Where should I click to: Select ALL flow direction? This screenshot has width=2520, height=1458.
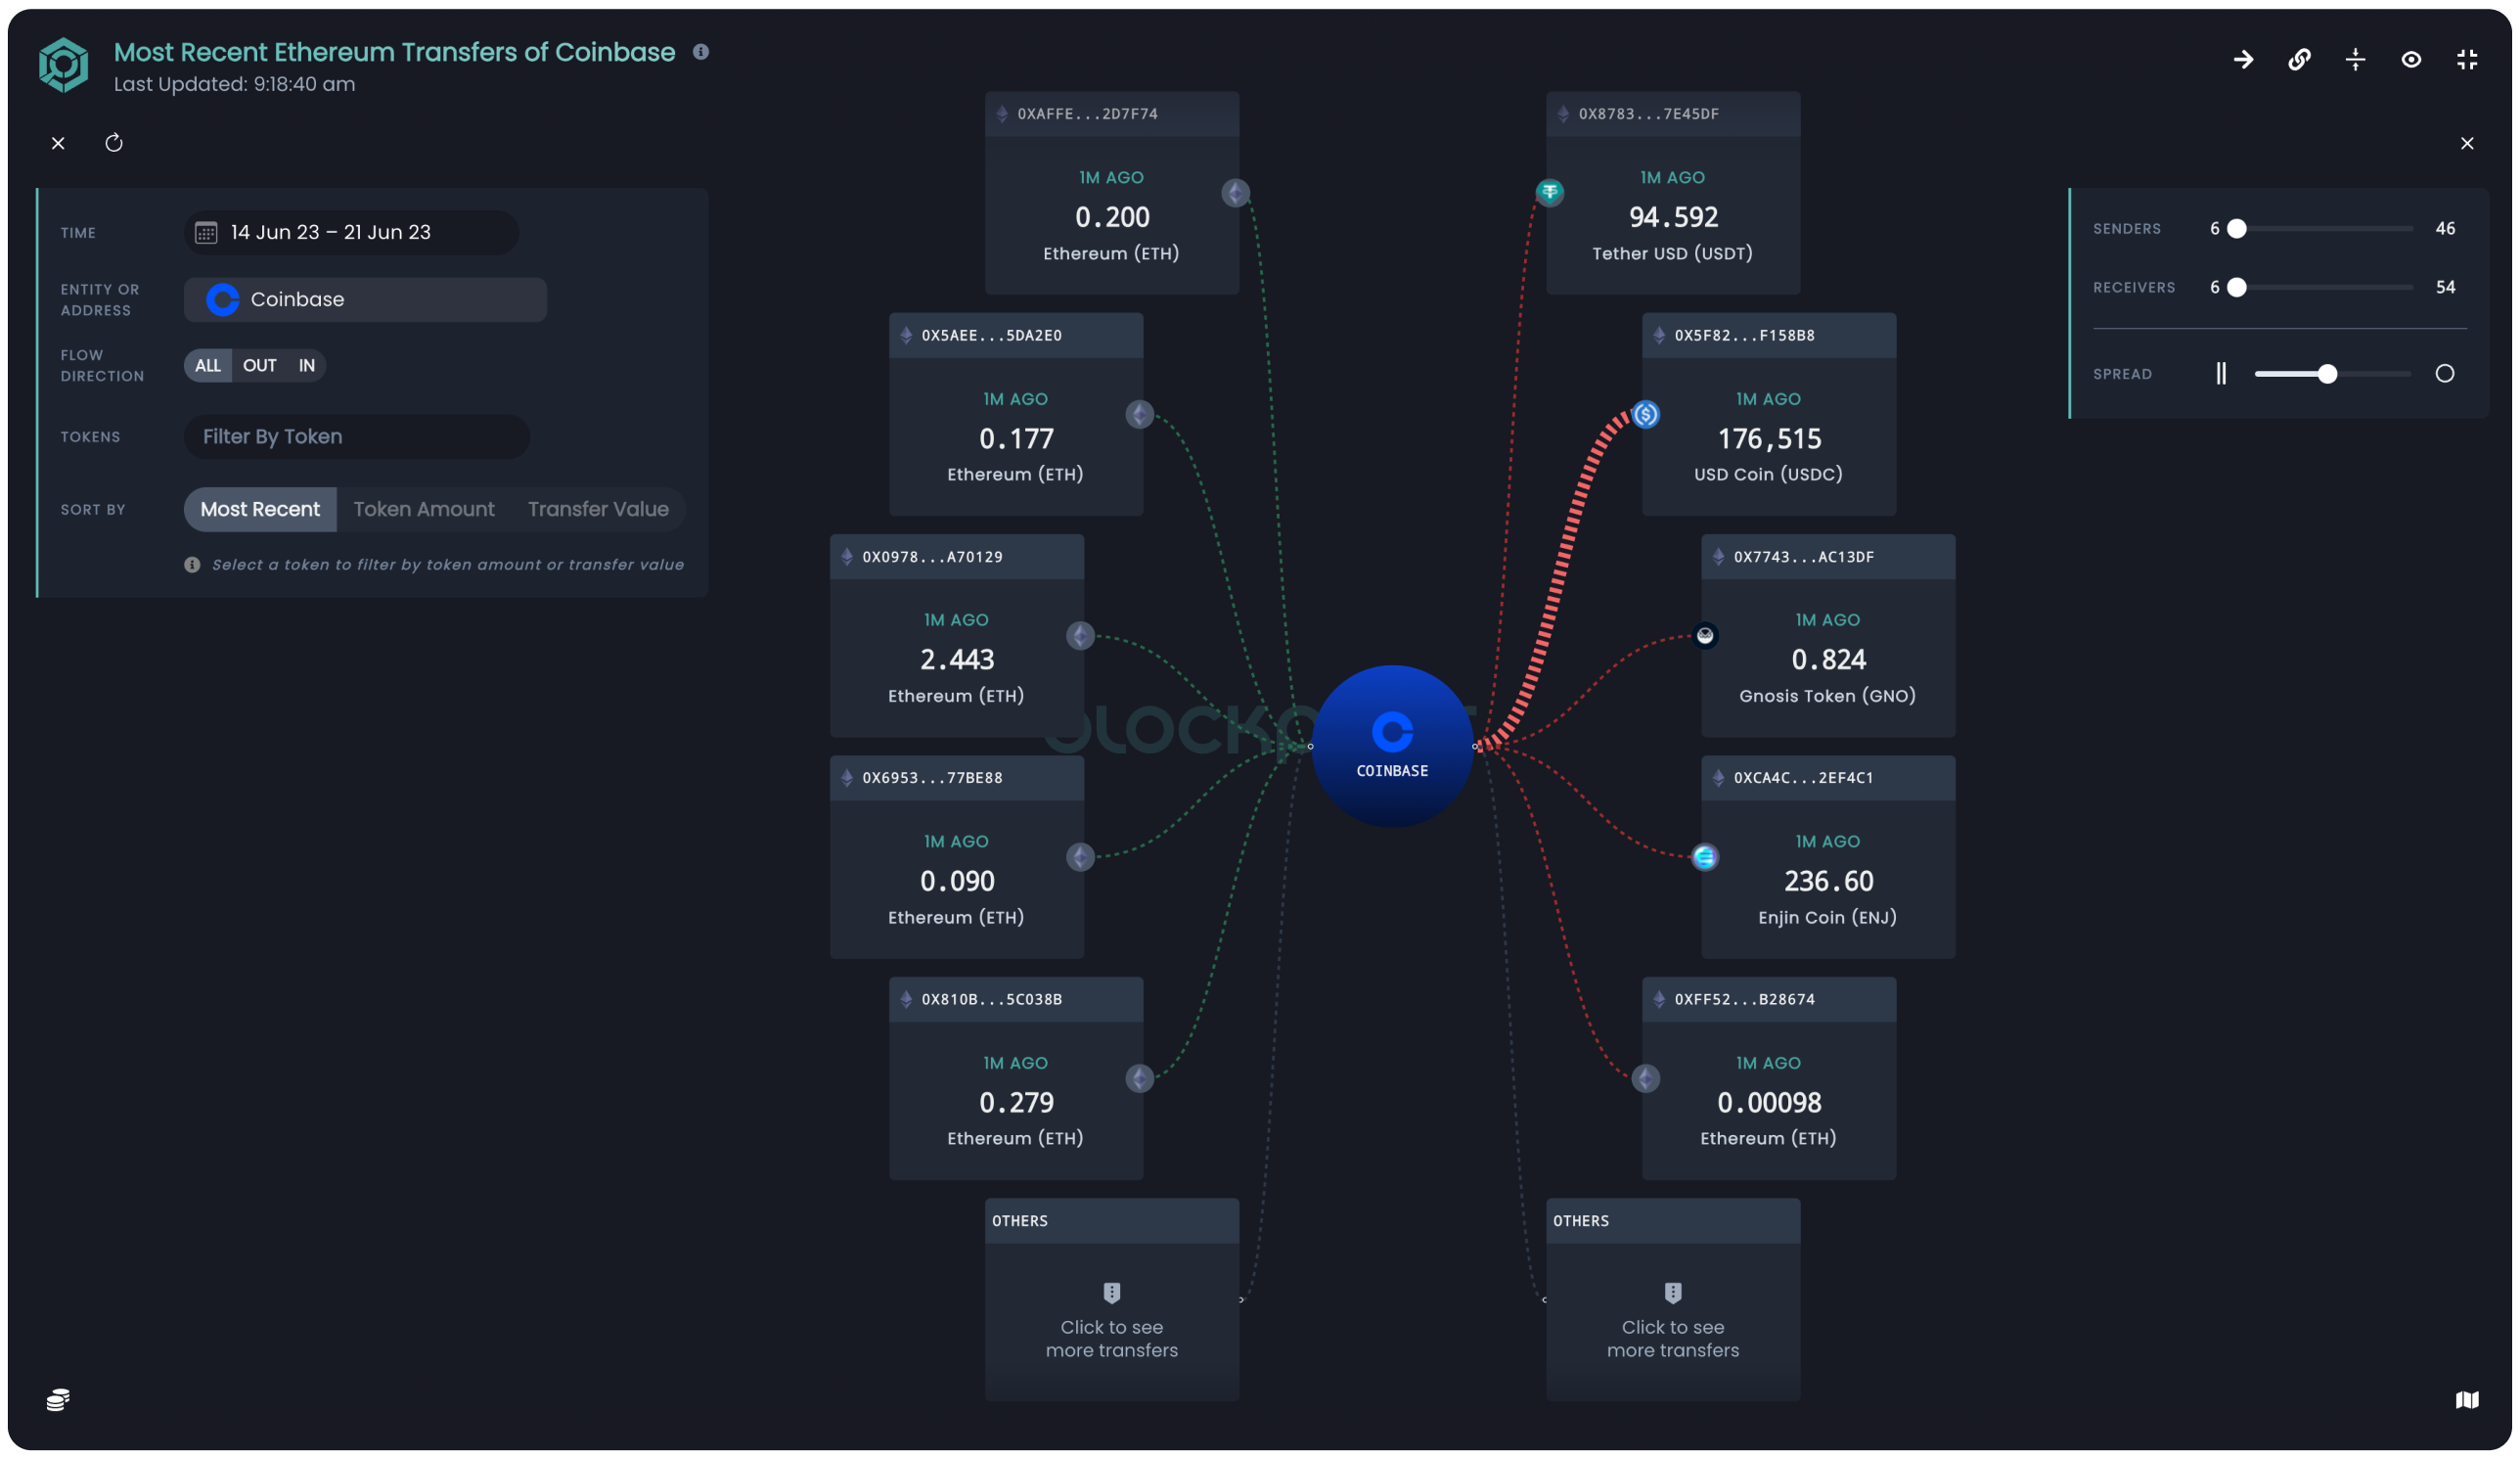pos(208,365)
